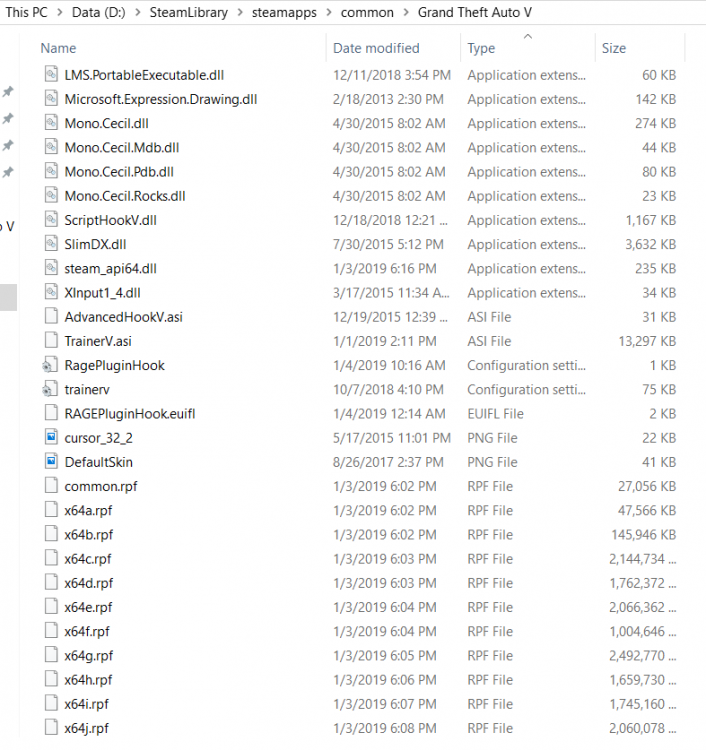Click the x64j.rpf file icon

[x=51, y=728]
